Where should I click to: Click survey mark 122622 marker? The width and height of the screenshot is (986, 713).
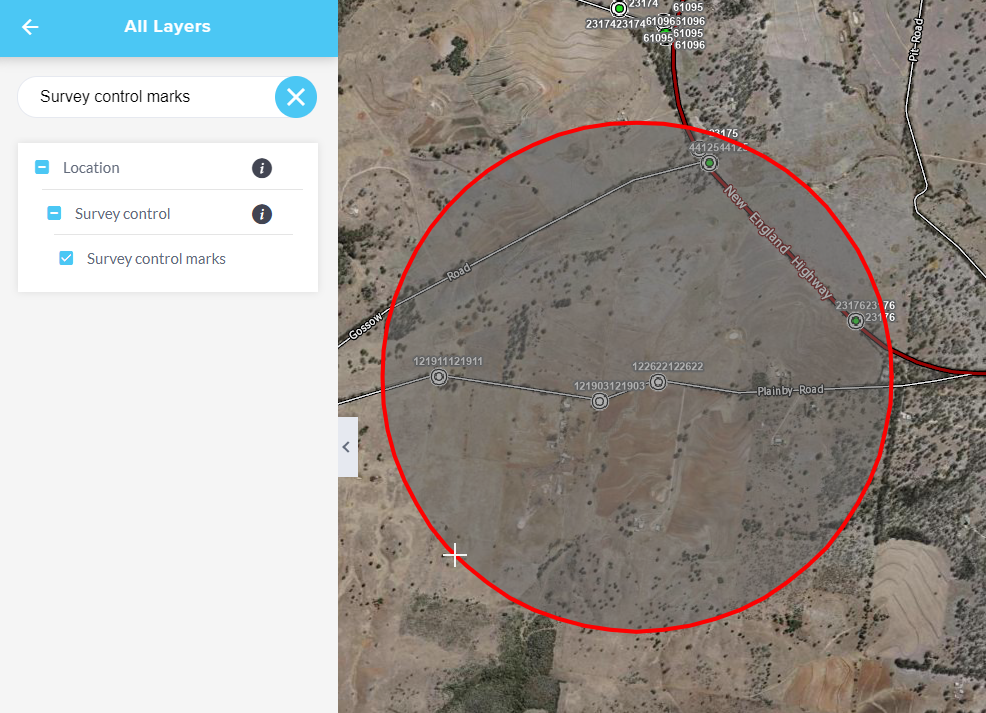pos(658,382)
